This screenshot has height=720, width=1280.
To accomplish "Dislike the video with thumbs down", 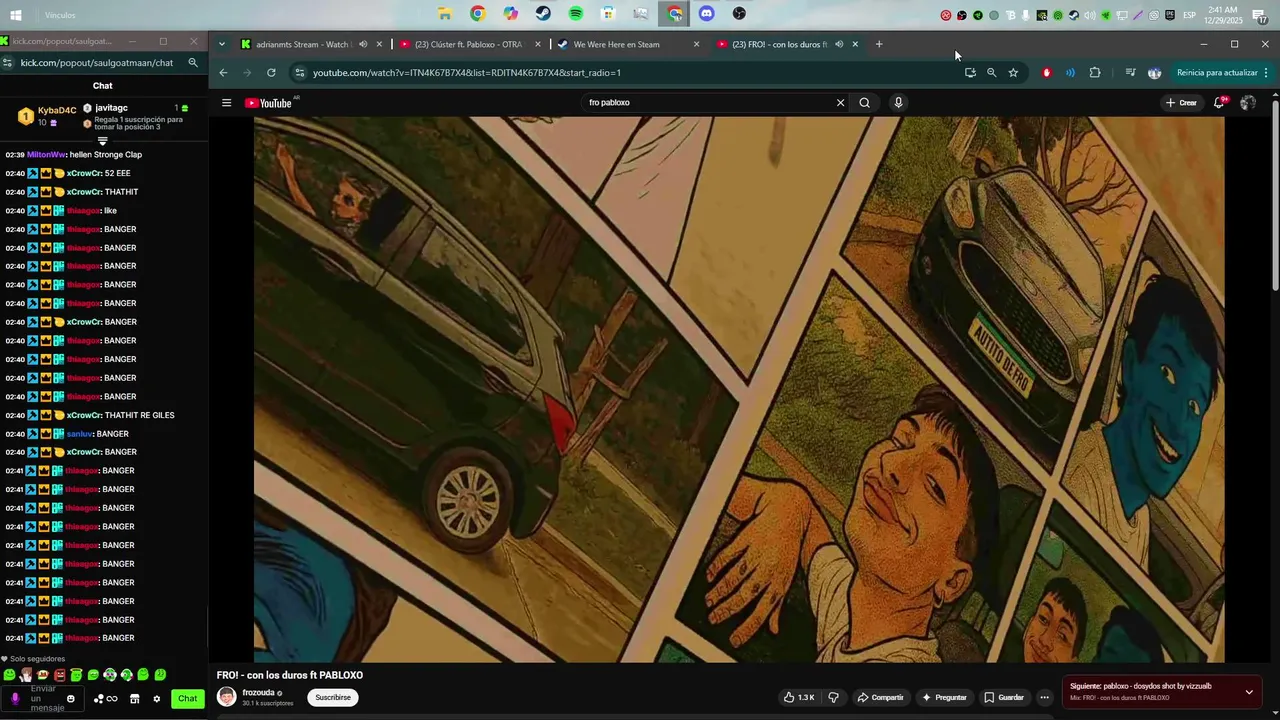I will pos(833,697).
